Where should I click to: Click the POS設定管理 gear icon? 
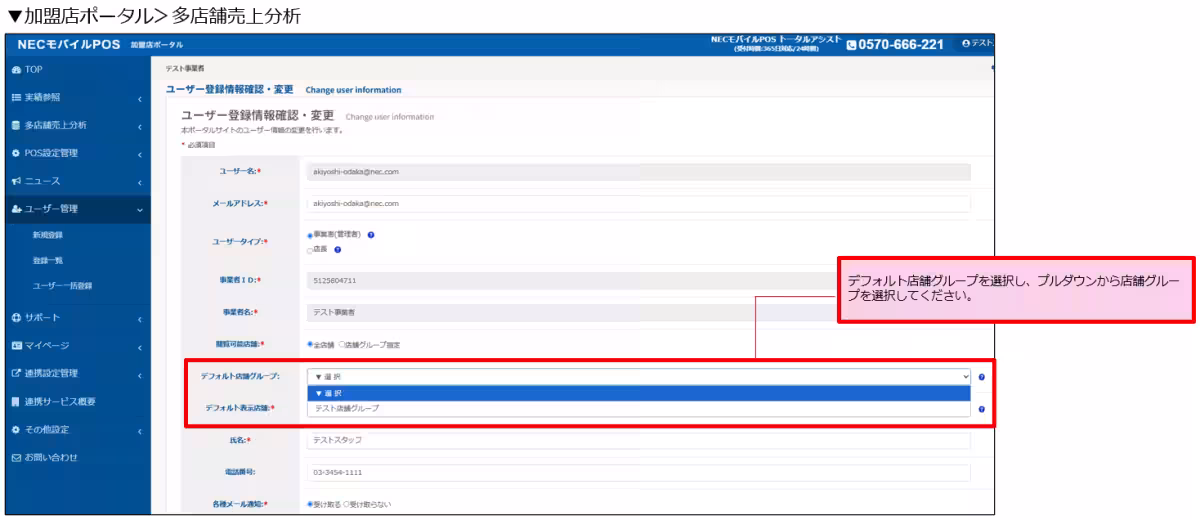pos(16,154)
